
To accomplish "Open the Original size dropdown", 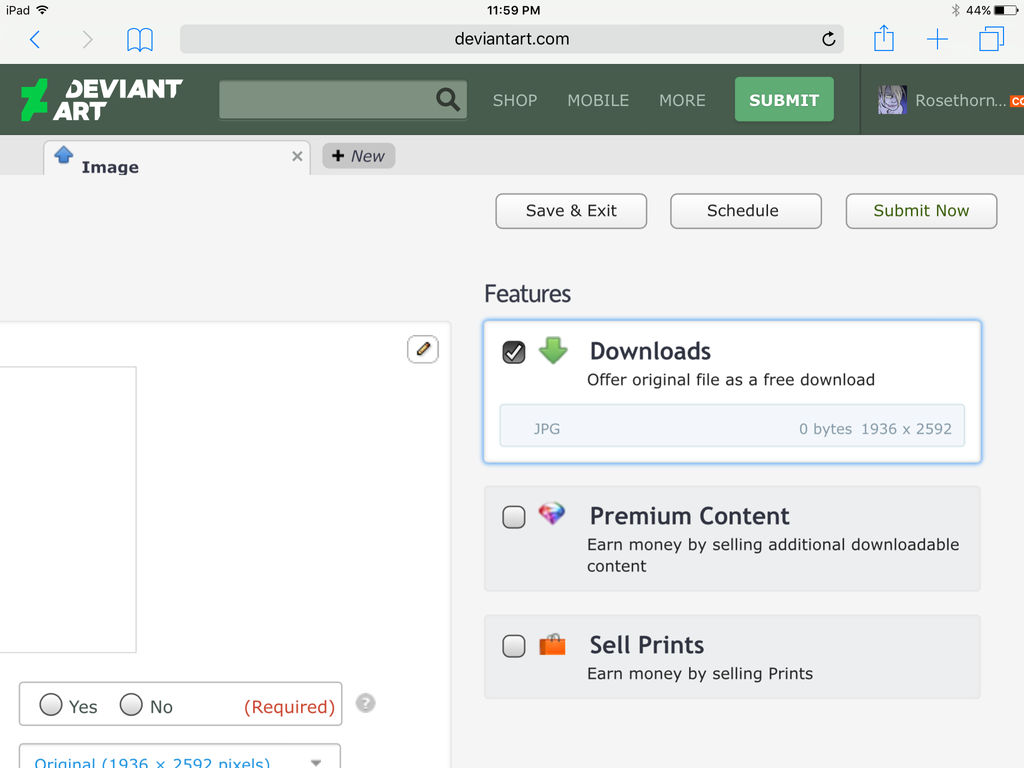I will coord(180,758).
